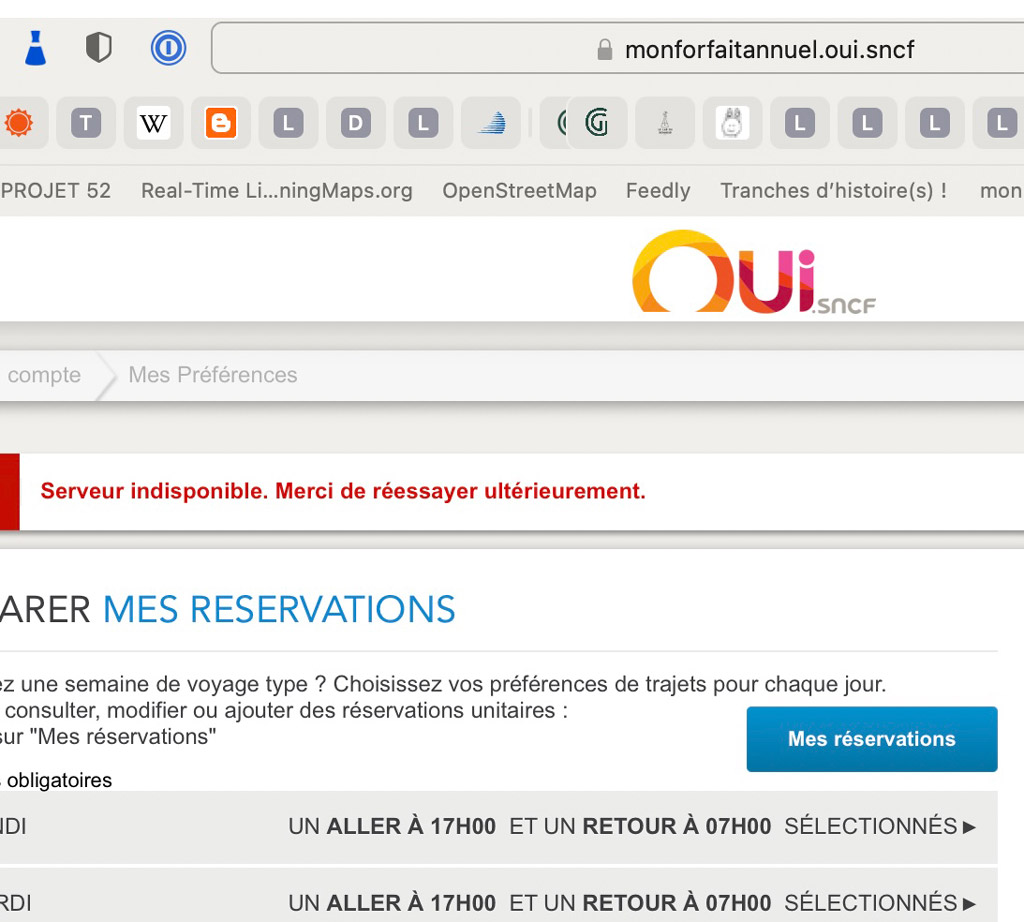Open the full green G logo pinned tab
Image resolution: width=1024 pixels, height=922 pixels.
pyautogui.click(x=597, y=123)
